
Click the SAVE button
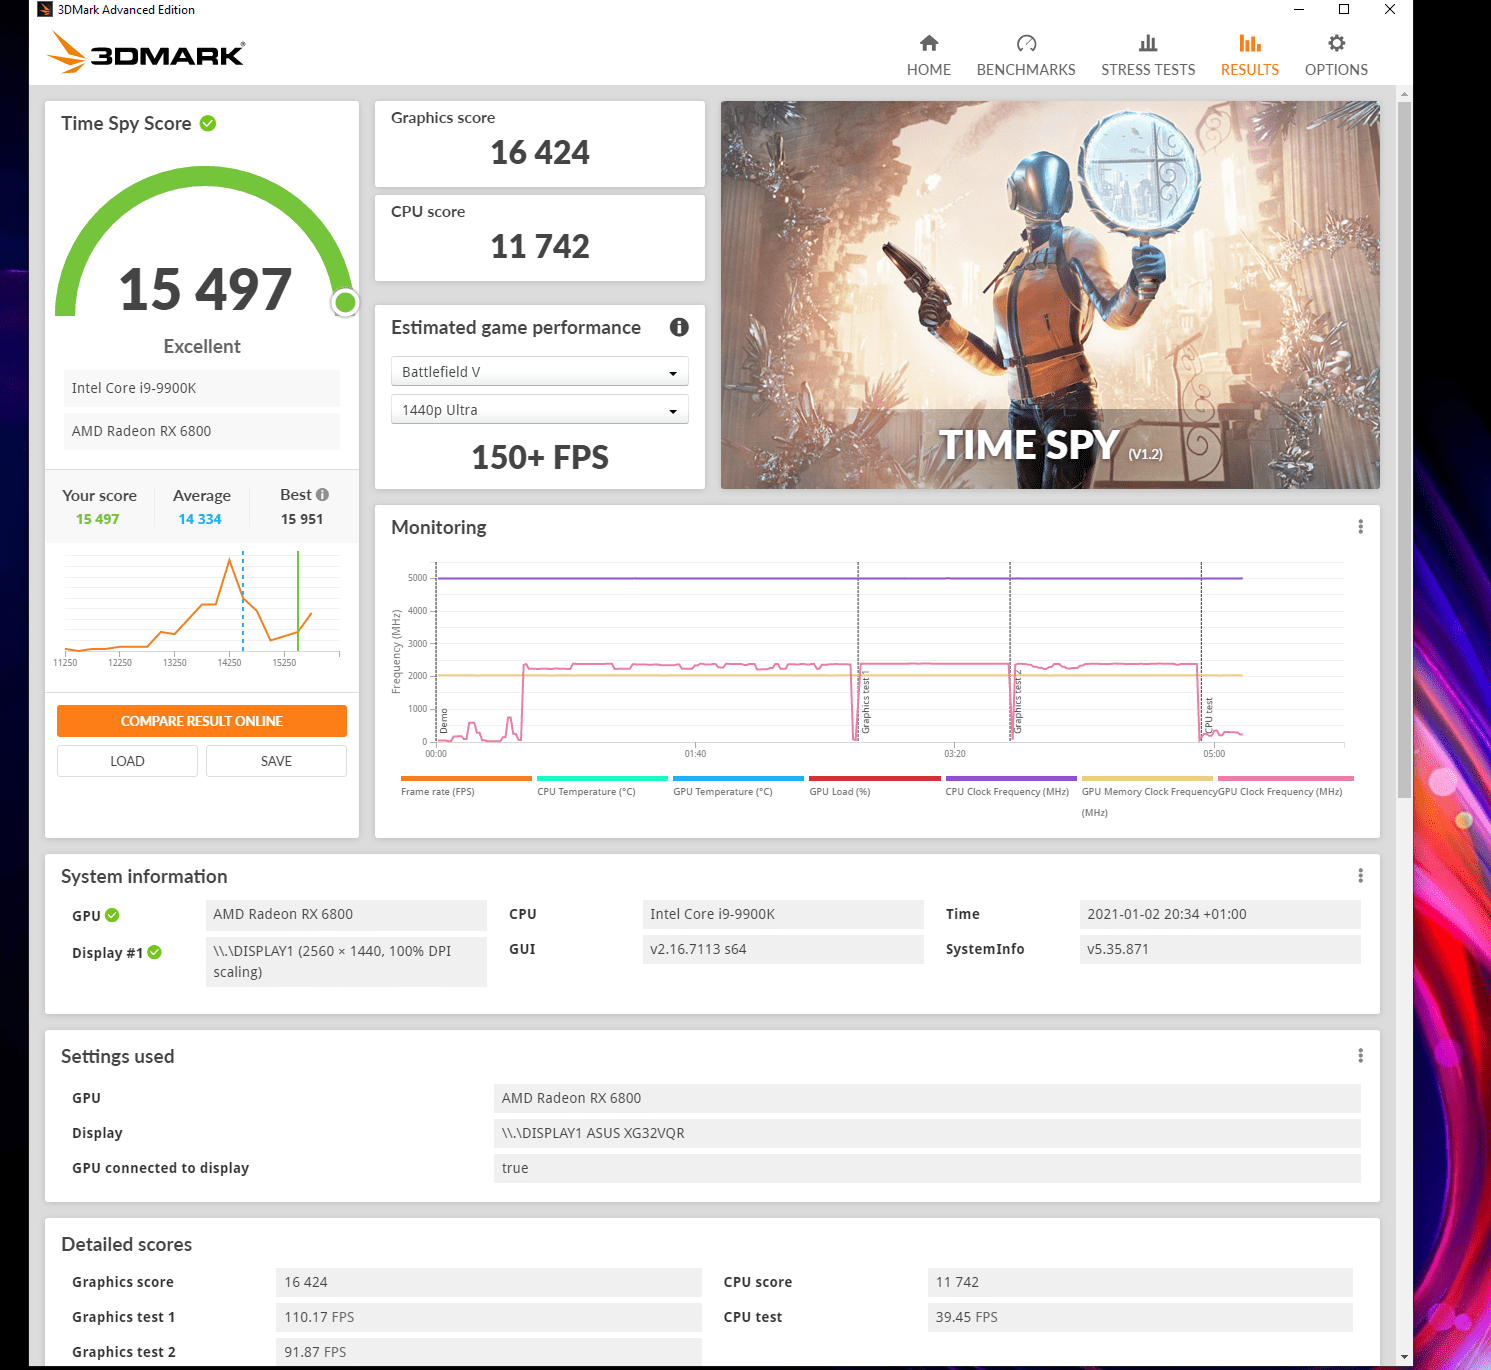coord(276,761)
